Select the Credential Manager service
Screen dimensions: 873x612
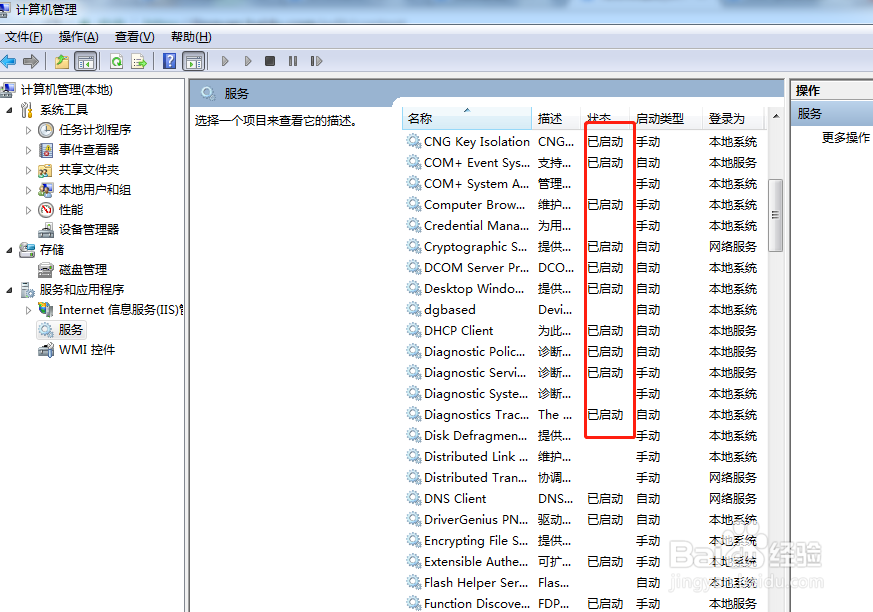pos(584,226)
